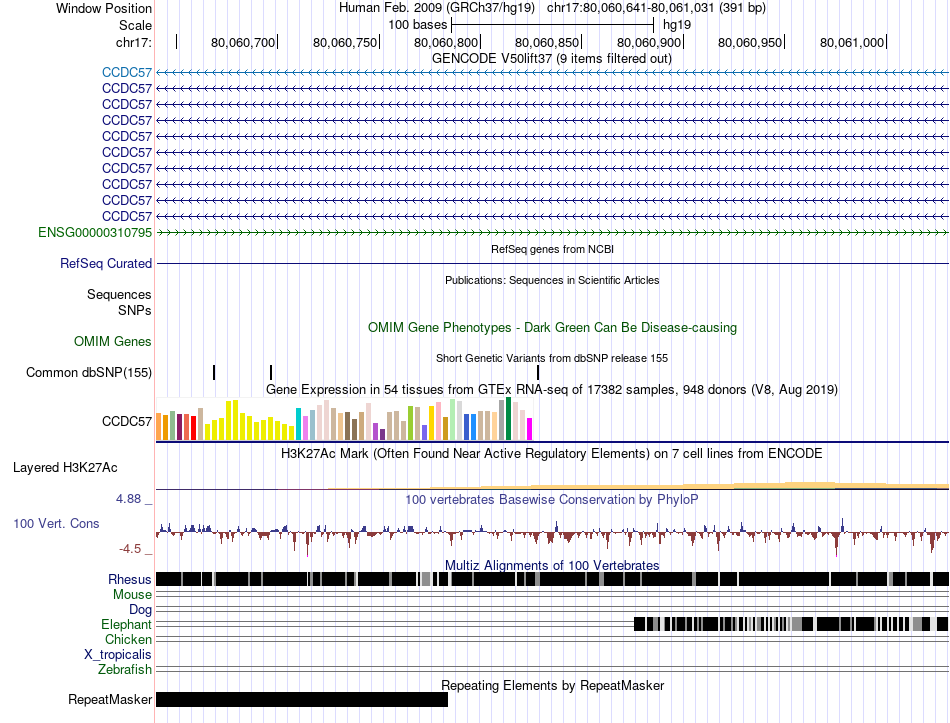Click the 80,060,850 ruler position

[x=547, y=42]
